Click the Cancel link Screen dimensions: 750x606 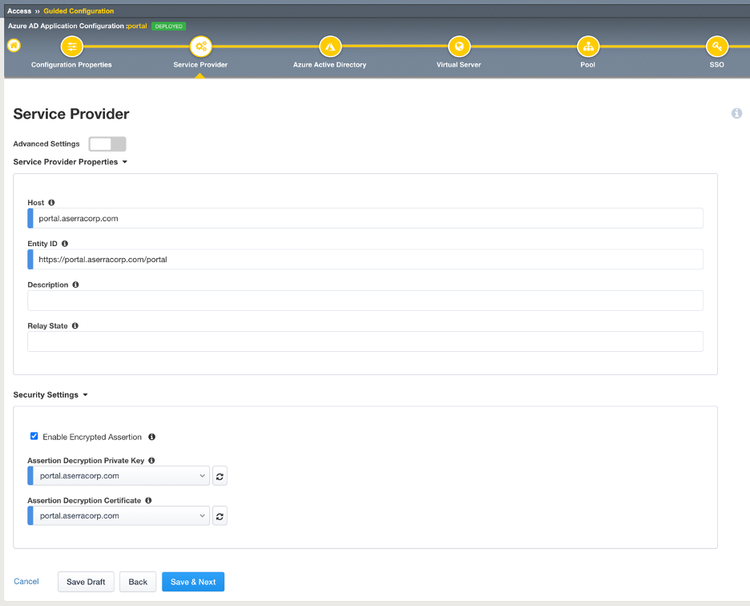tap(26, 581)
